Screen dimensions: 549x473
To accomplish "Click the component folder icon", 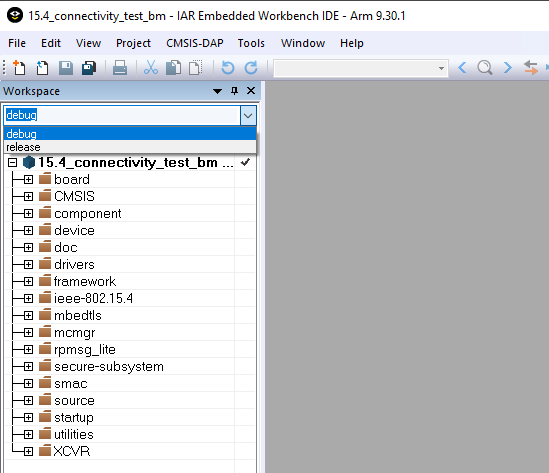I will [45, 213].
